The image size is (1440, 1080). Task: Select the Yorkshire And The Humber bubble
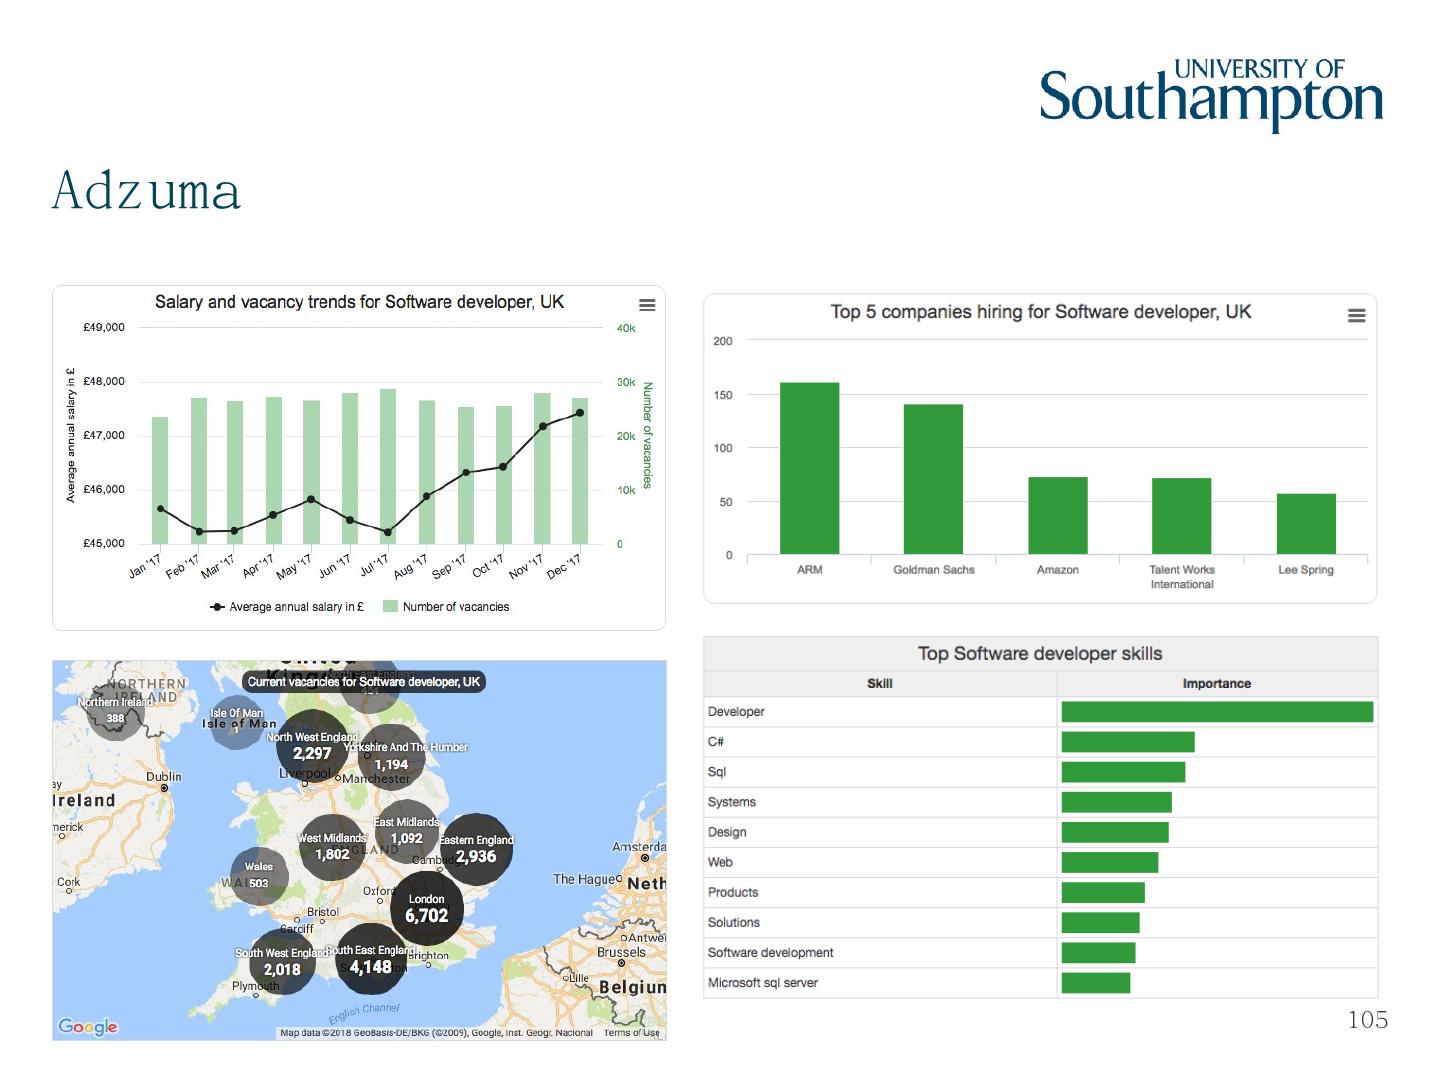pos(391,757)
